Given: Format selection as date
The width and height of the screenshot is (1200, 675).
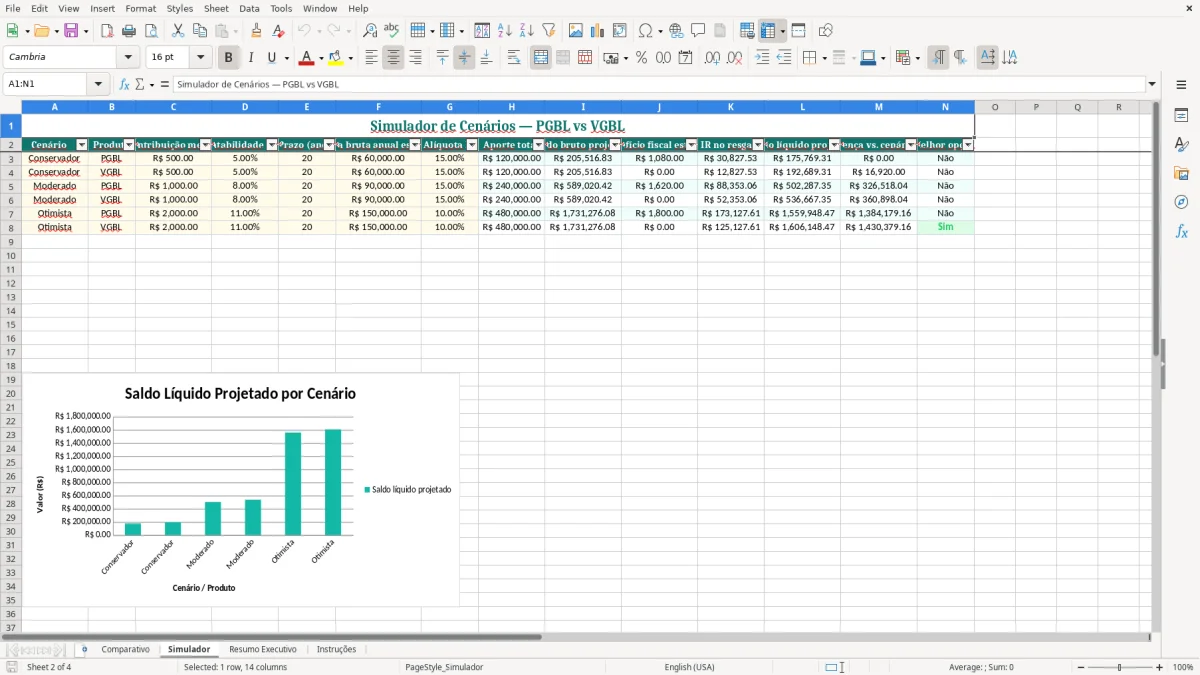Looking at the screenshot, I should pos(686,58).
